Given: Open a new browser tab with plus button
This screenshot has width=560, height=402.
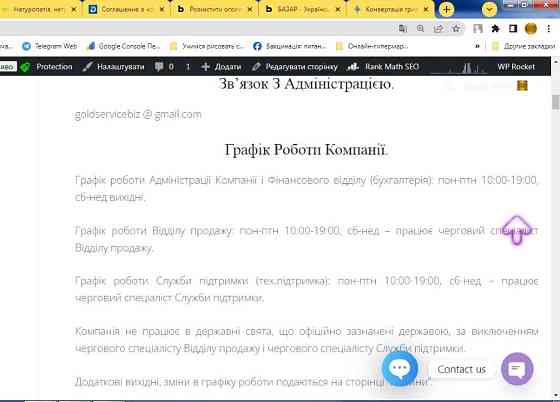Looking at the screenshot, I should 446,9.
